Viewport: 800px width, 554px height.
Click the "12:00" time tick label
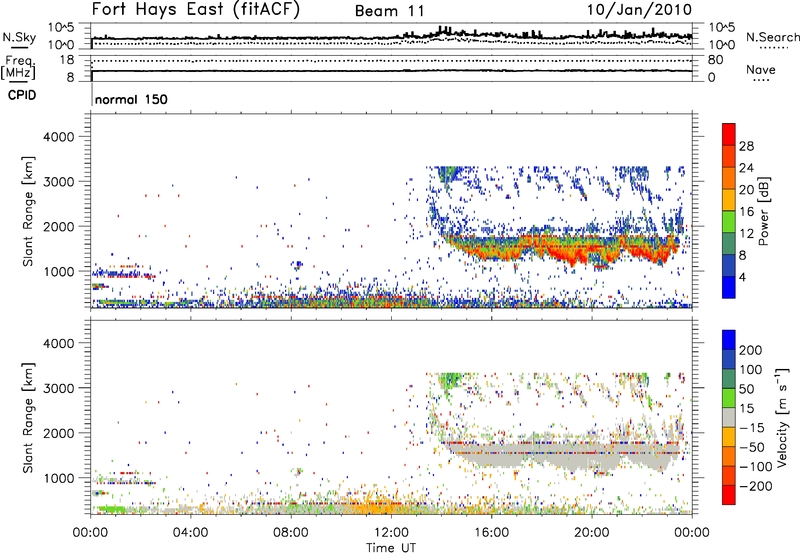click(x=391, y=533)
